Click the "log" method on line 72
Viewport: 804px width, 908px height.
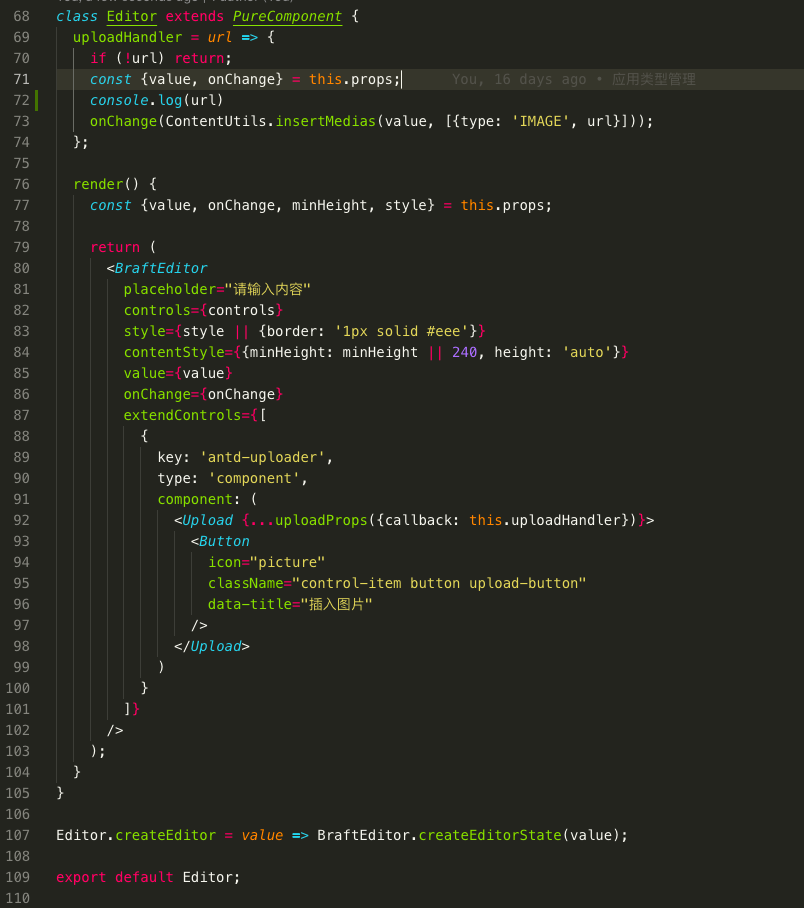coord(170,100)
